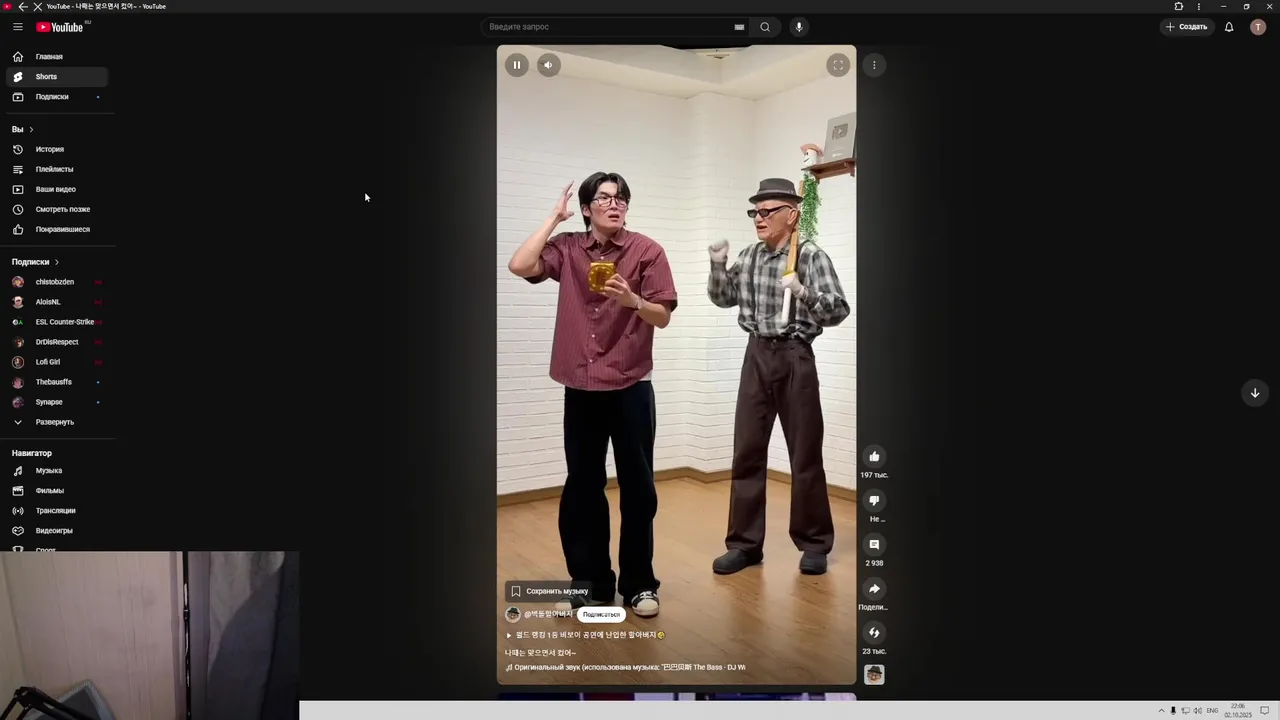Start voice search with microphone
Screen dimensions: 1280x720
(798, 27)
